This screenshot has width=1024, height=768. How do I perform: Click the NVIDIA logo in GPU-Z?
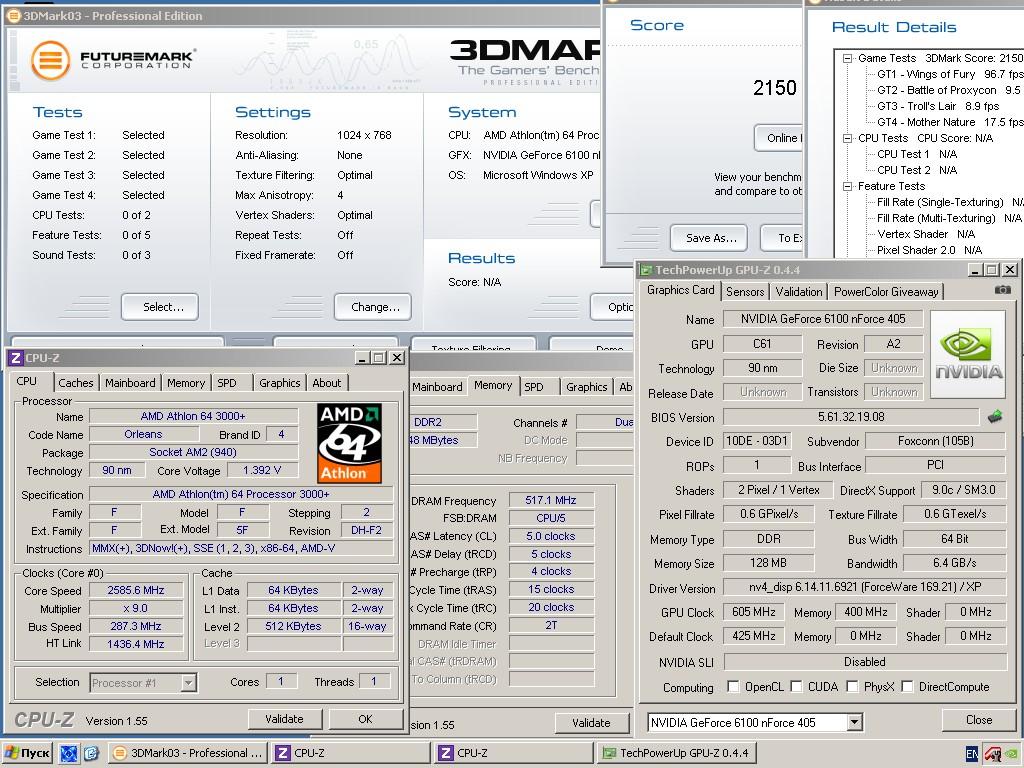click(968, 355)
